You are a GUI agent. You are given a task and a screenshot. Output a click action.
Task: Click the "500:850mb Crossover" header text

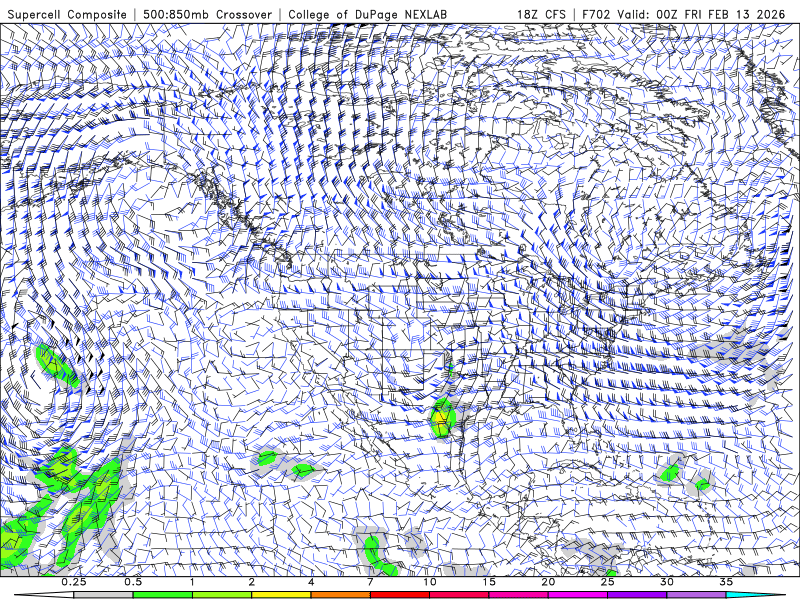[208, 14]
